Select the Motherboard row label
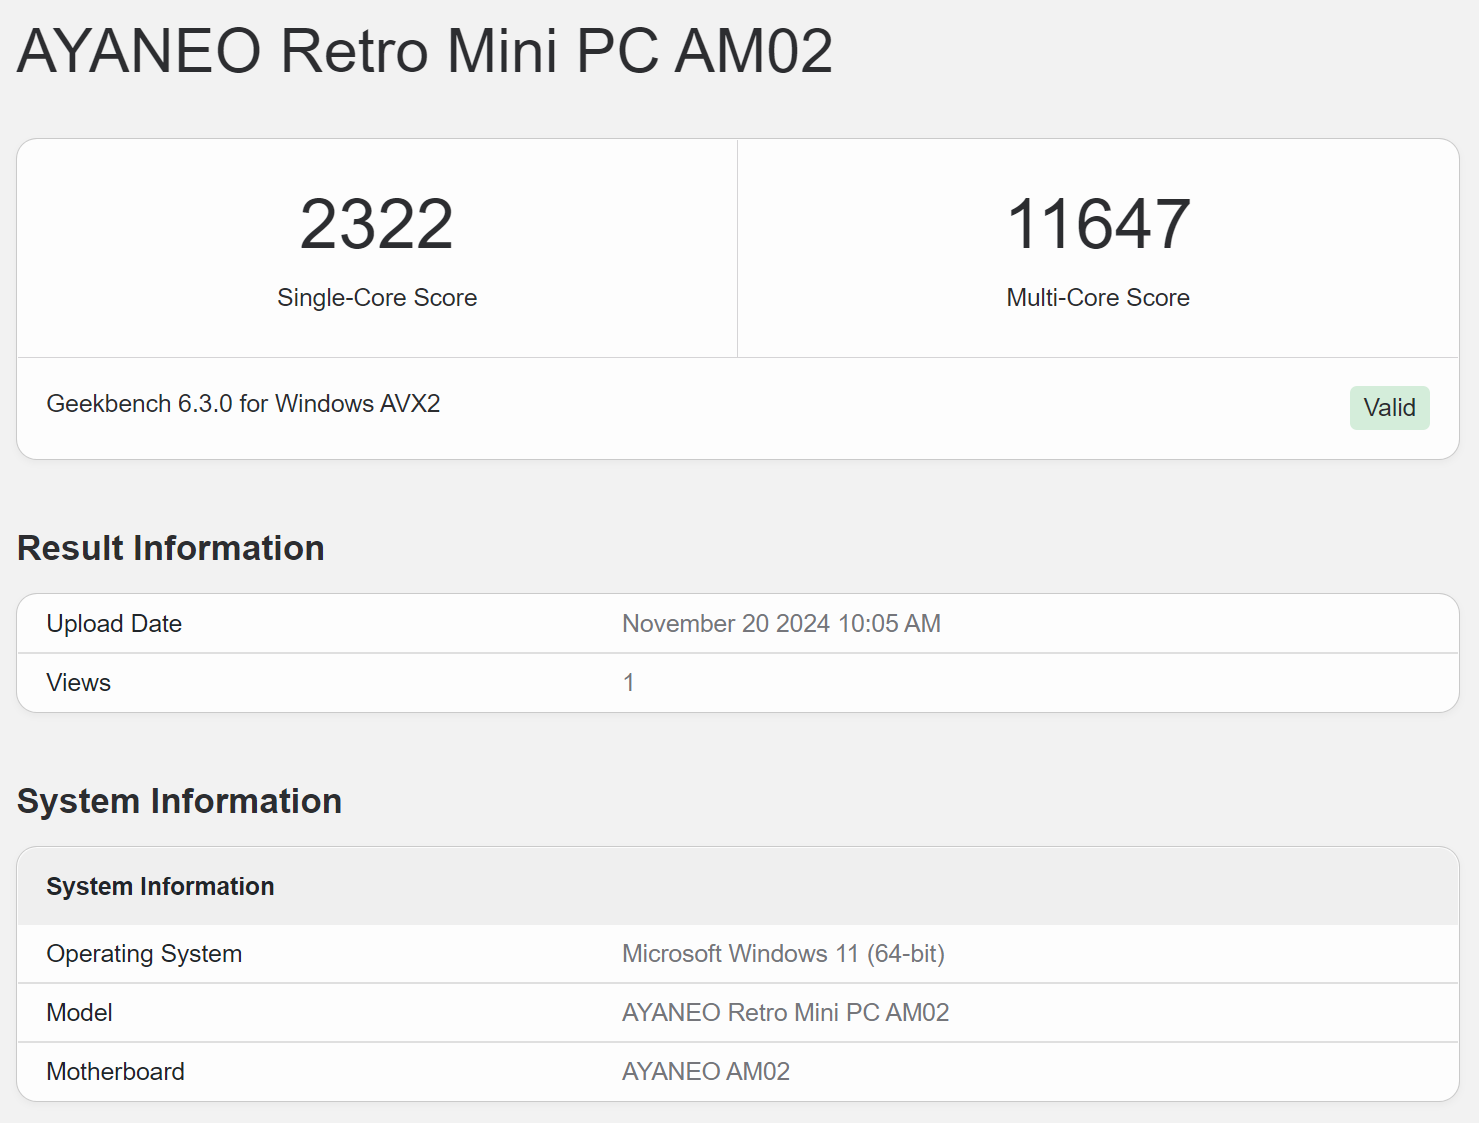Viewport: 1479px width, 1123px height. tap(116, 1072)
